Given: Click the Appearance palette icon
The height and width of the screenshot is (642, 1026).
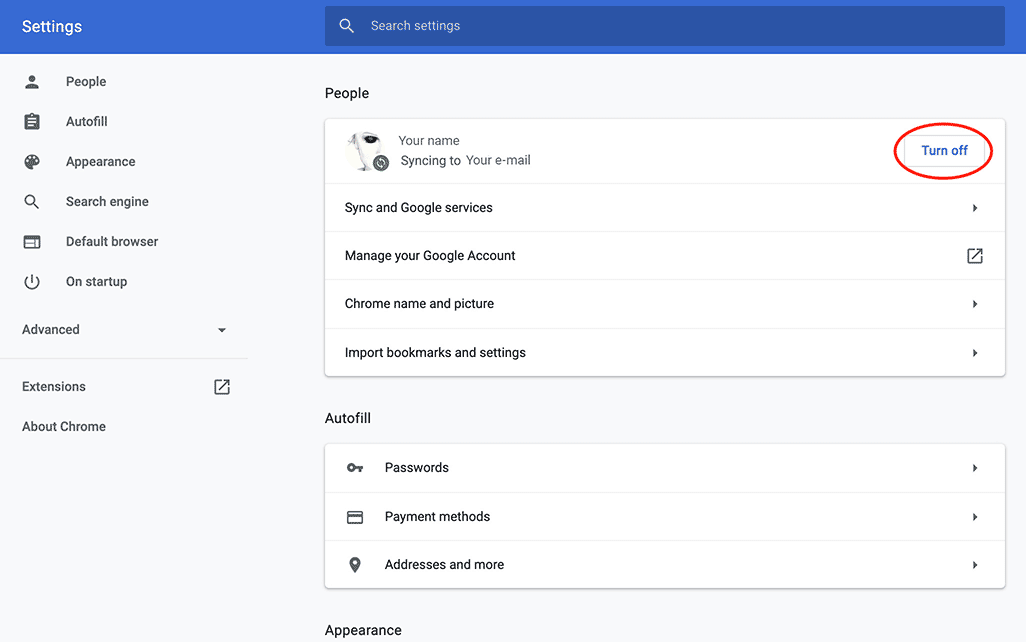Looking at the screenshot, I should 32,162.
